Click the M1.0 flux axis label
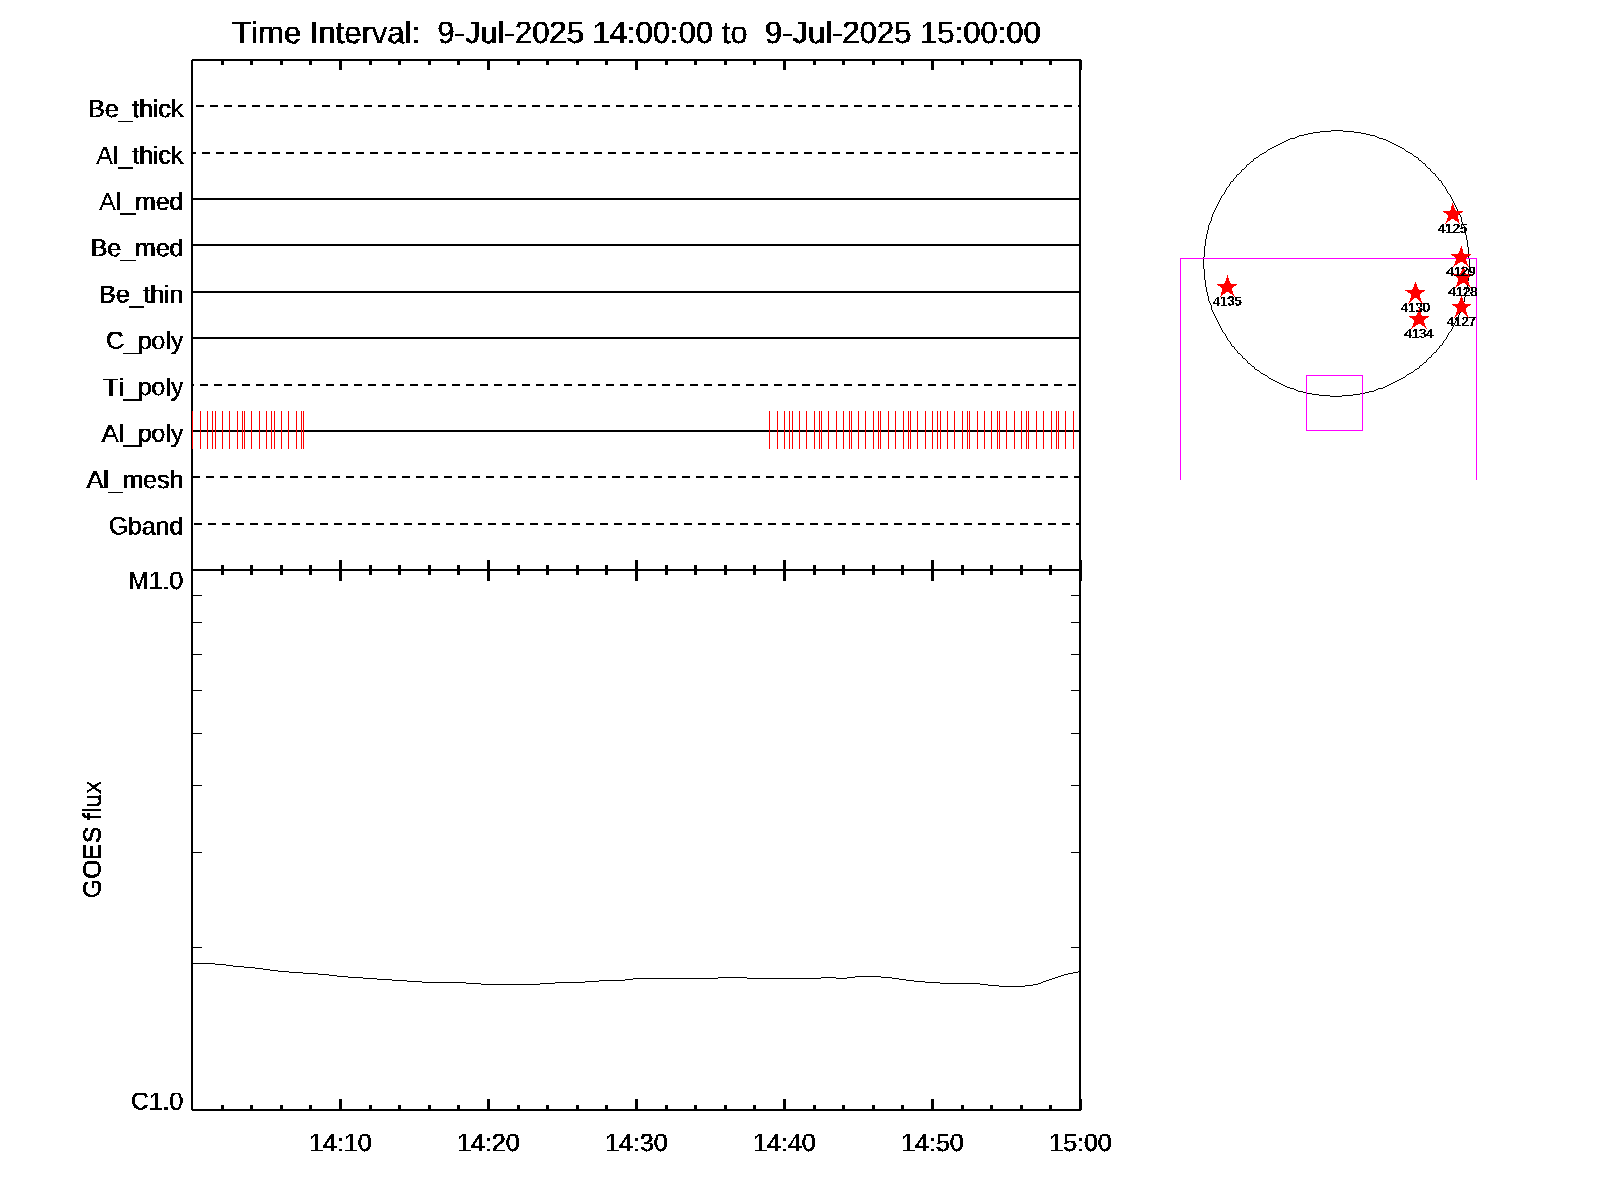This screenshot has height=1200, width=1600. coord(156,581)
